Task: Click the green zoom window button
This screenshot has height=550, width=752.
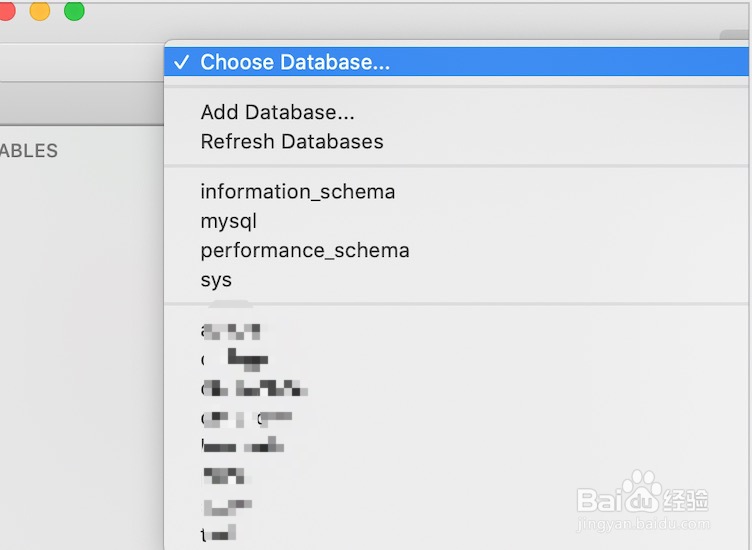Action: pyautogui.click(x=74, y=11)
